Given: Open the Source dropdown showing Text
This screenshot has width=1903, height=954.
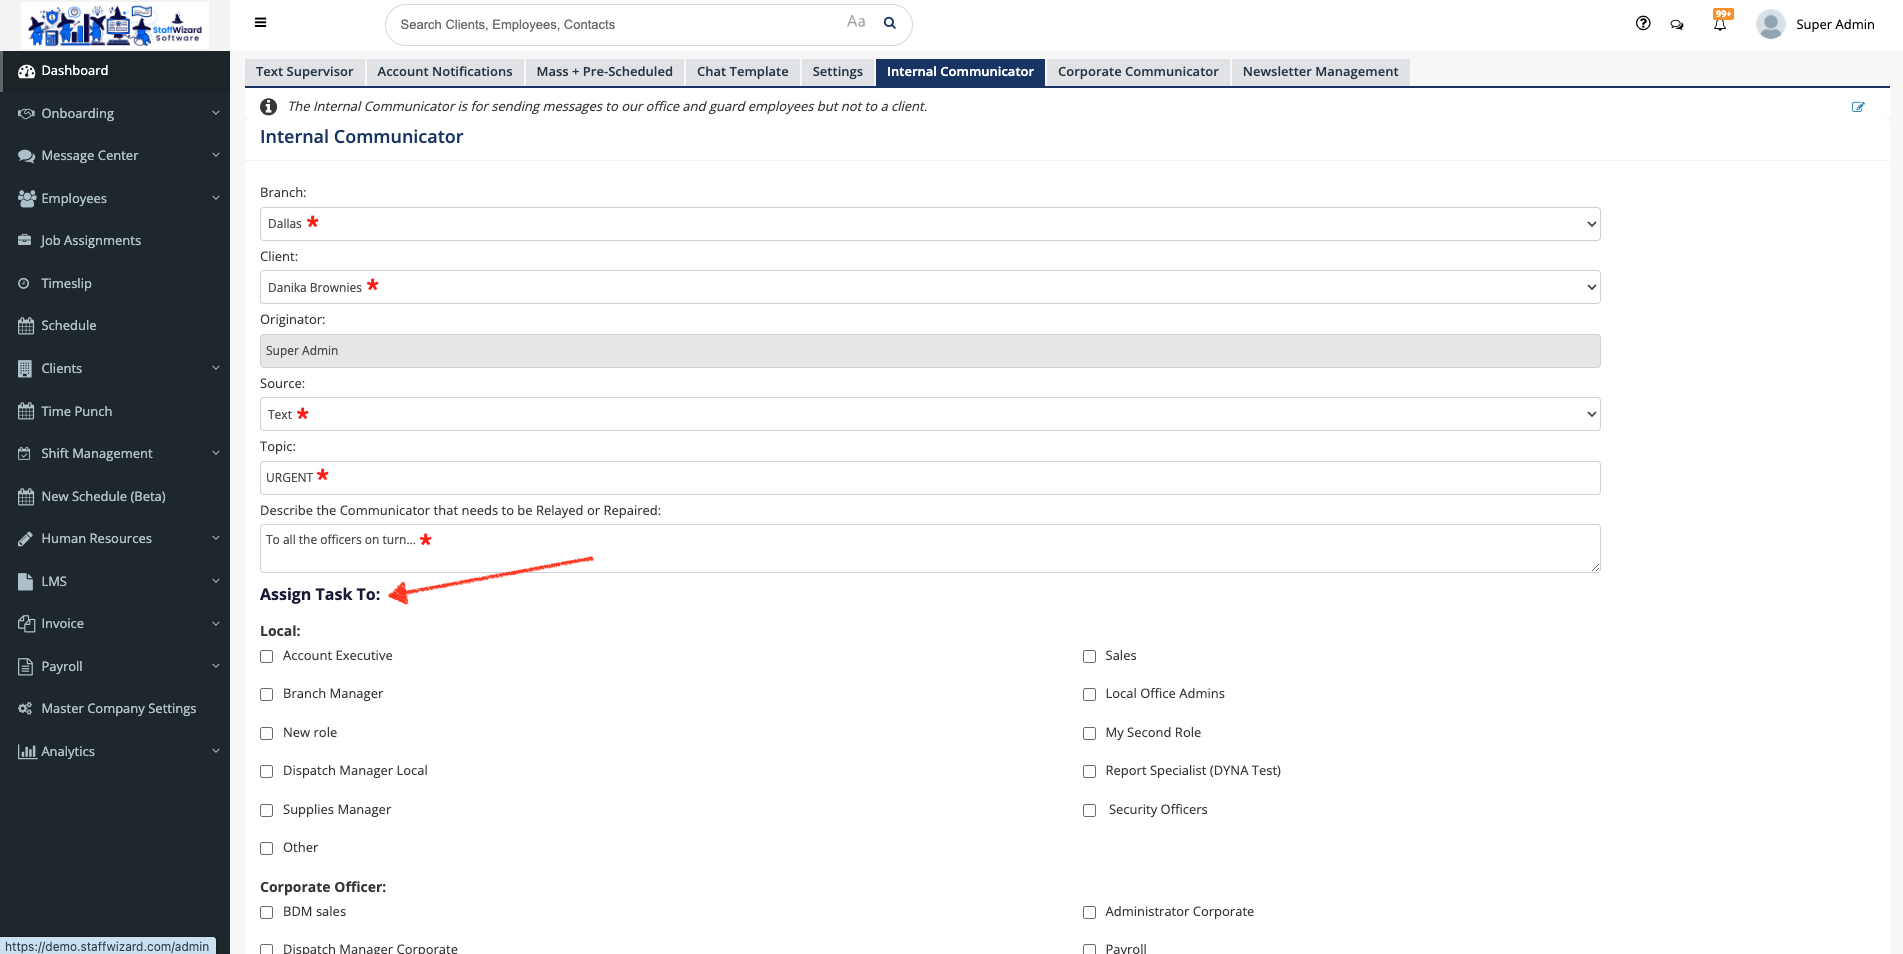Looking at the screenshot, I should point(930,414).
